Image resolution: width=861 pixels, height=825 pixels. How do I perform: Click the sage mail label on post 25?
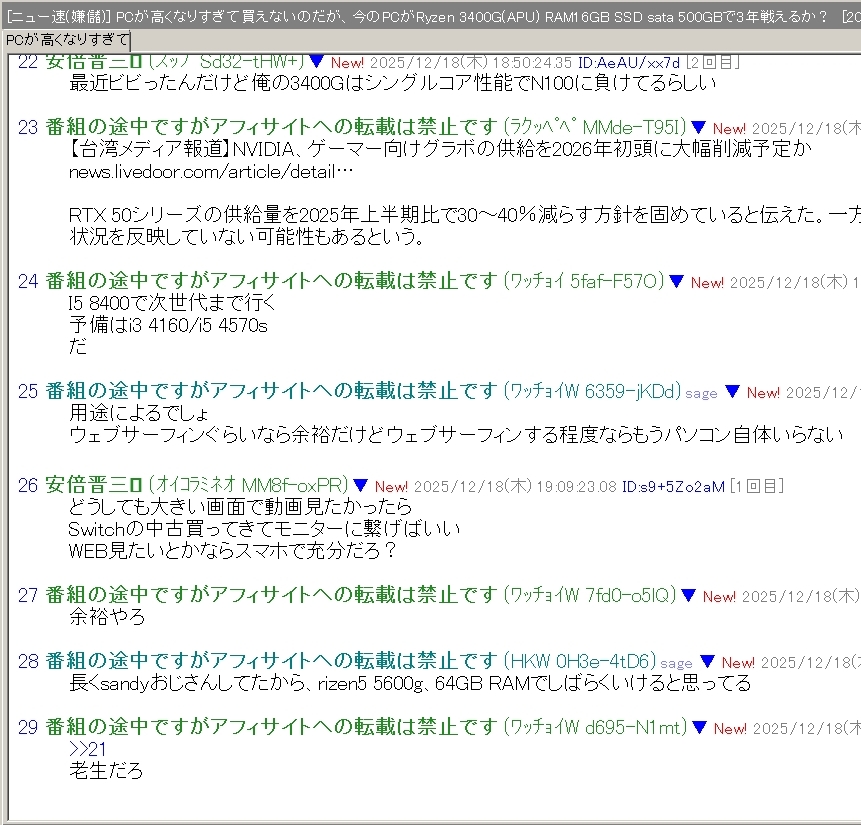click(701, 393)
